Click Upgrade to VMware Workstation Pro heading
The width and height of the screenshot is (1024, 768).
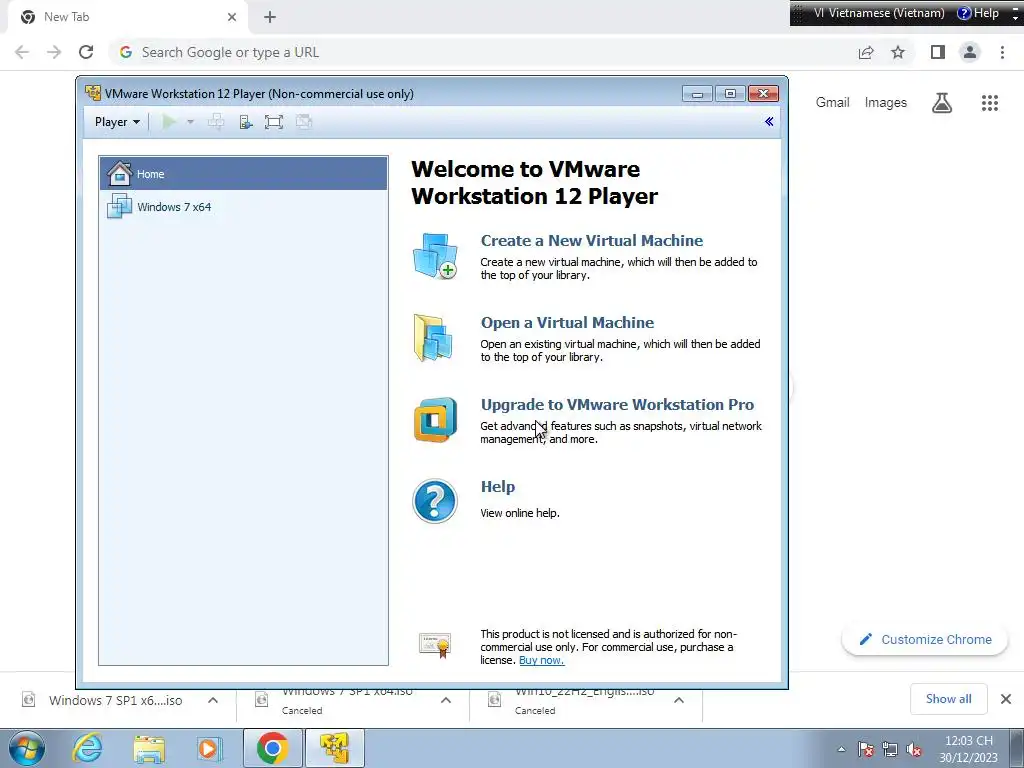tap(617, 404)
